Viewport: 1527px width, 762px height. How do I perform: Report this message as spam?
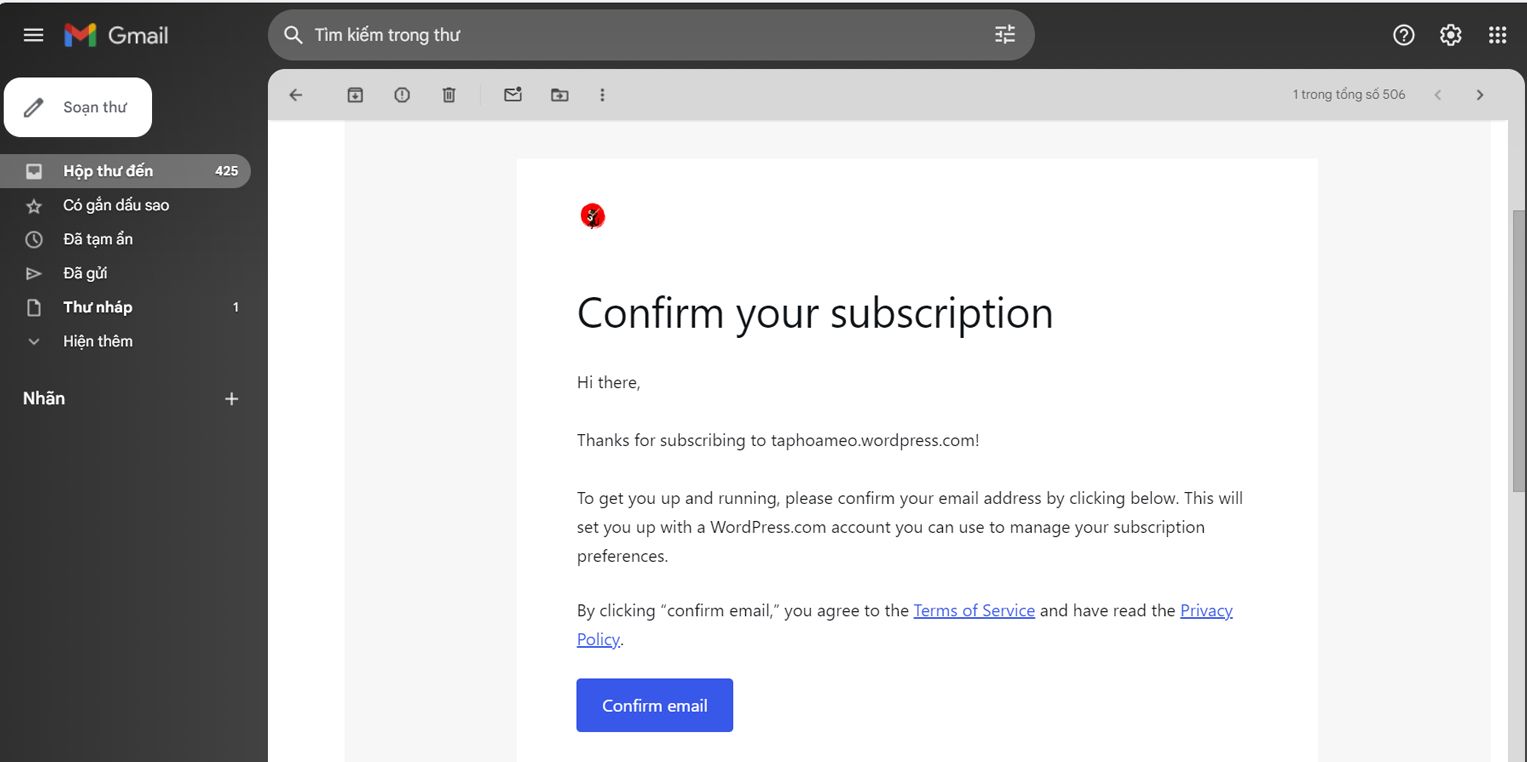402,95
